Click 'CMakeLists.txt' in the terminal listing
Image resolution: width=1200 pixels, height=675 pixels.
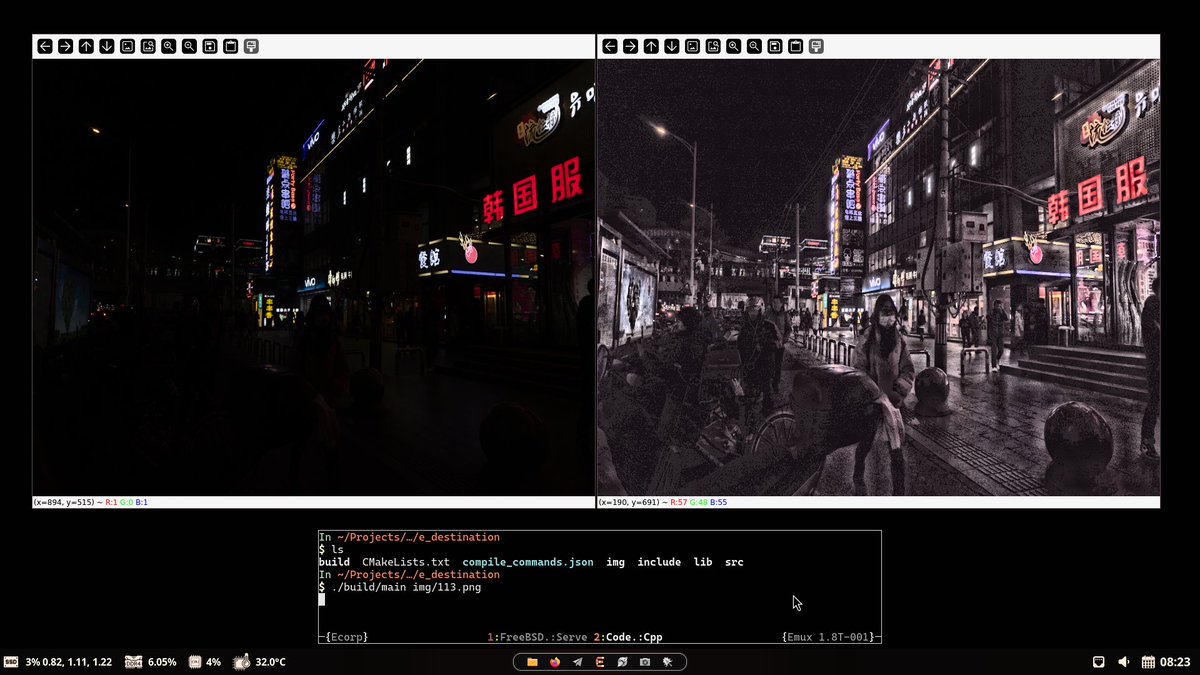[x=406, y=562]
